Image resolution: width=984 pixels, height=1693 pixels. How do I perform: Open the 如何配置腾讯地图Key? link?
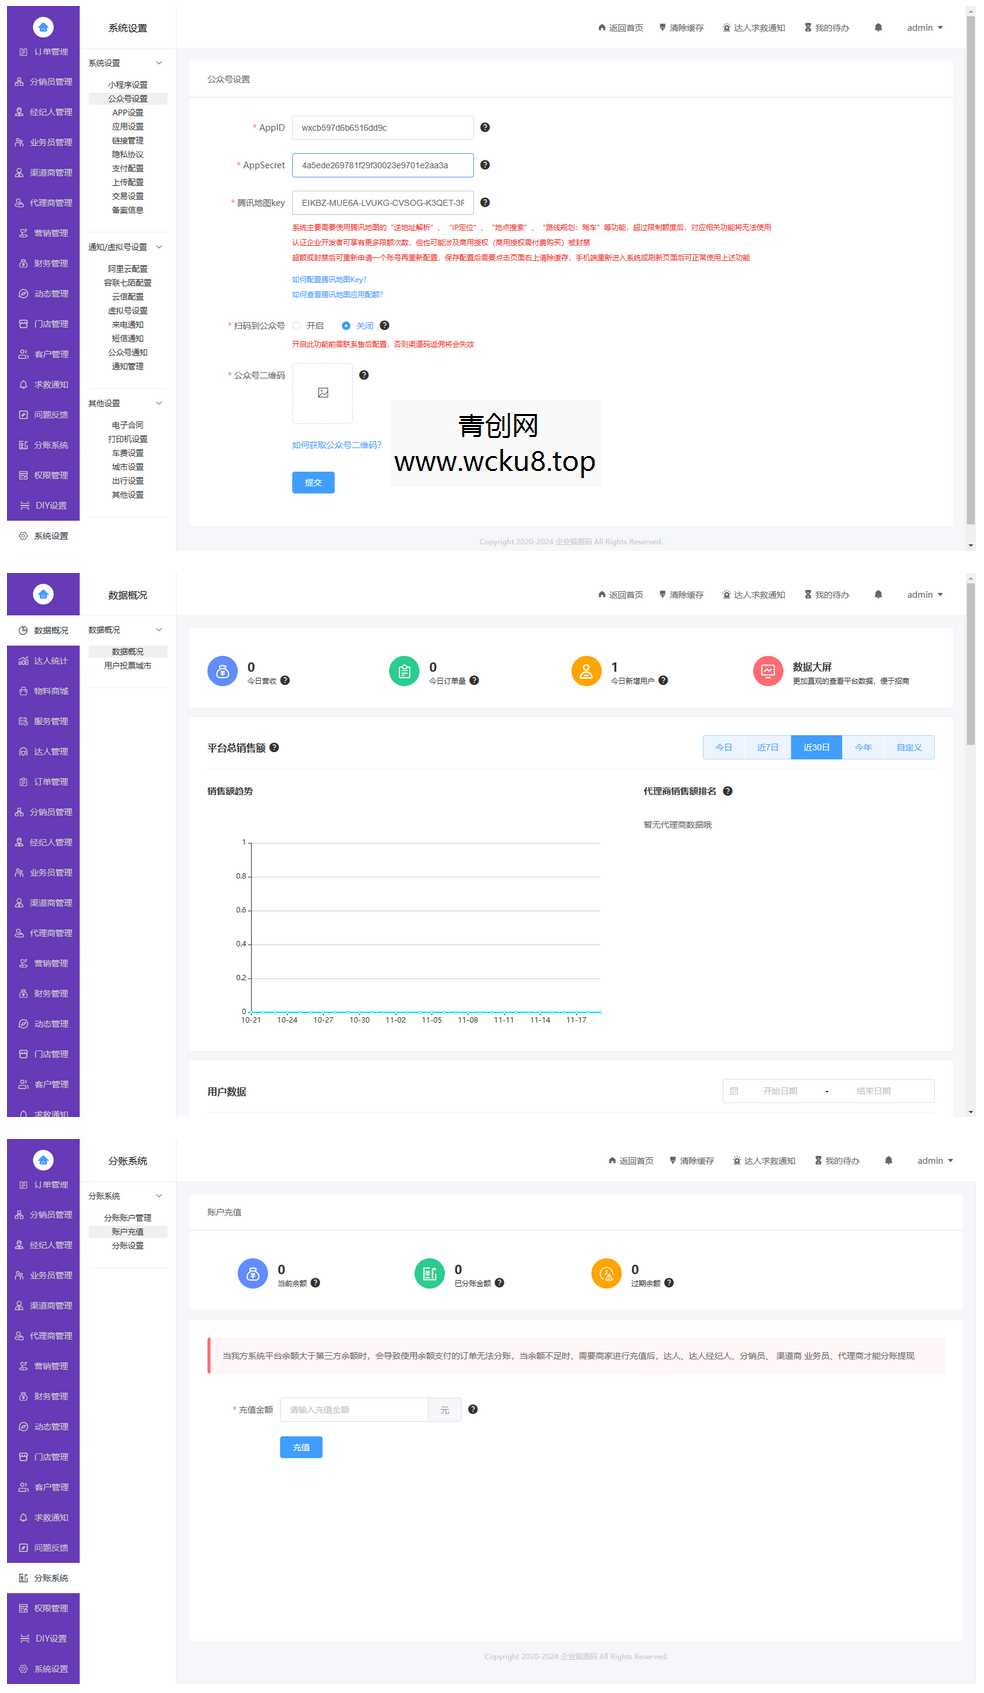[x=329, y=280]
